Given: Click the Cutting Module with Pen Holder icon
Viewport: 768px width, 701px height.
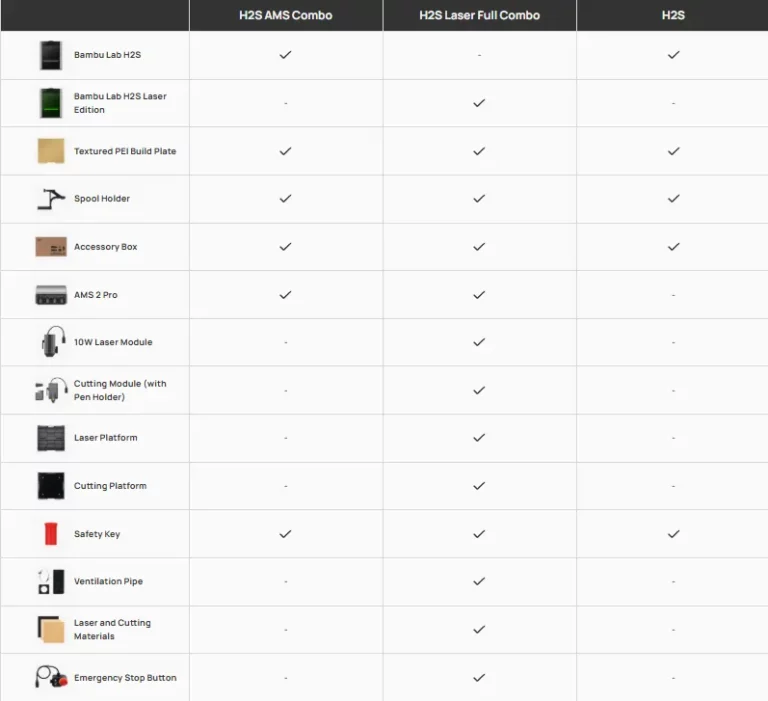Looking at the screenshot, I should pos(51,390).
